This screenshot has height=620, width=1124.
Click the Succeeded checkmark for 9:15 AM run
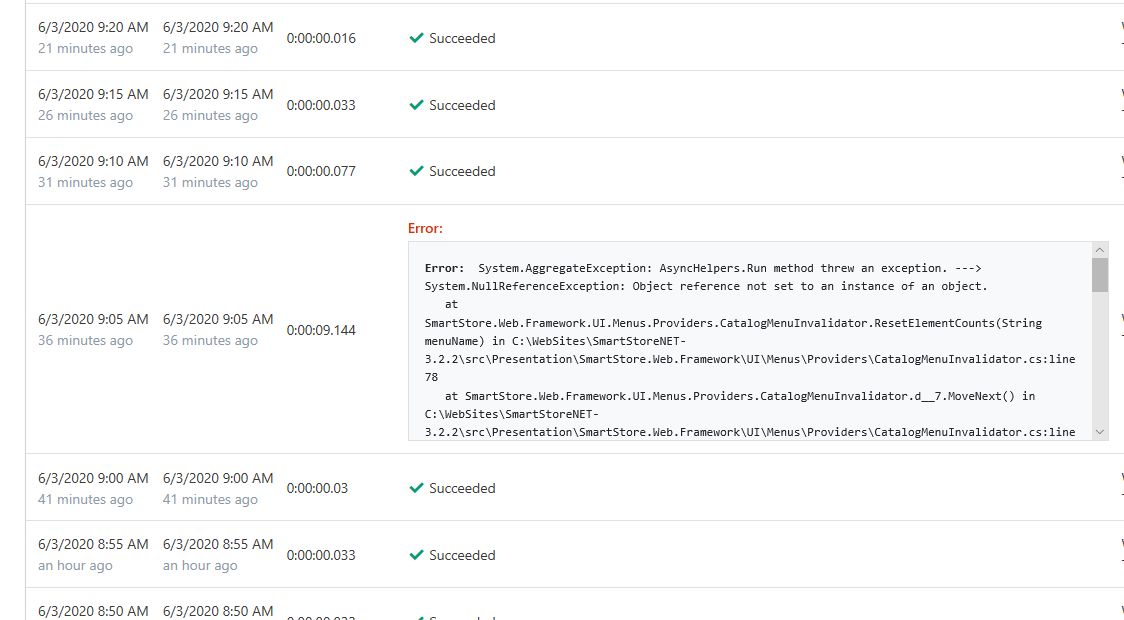click(x=416, y=104)
